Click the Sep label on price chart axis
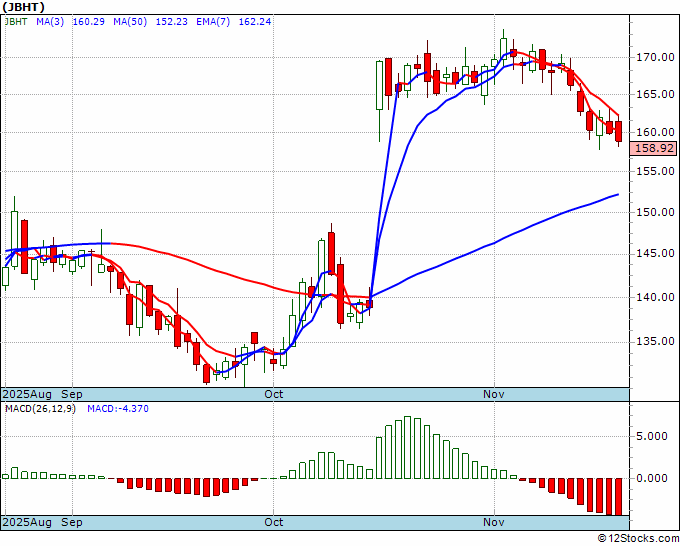Screen dimensions: 680x546 coord(72,394)
